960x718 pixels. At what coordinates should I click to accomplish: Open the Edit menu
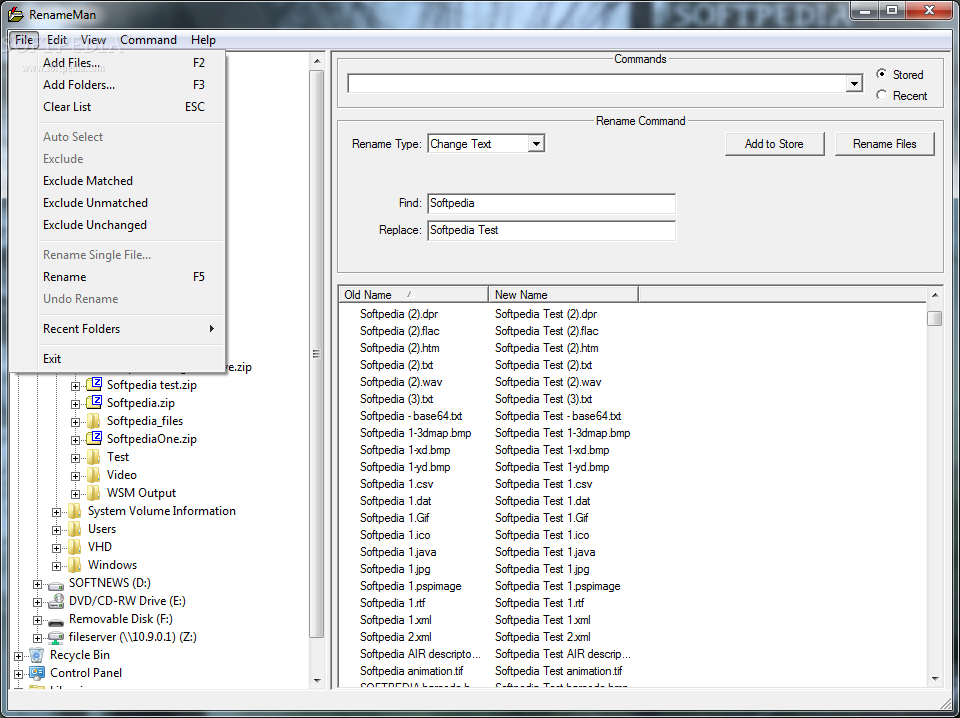[57, 40]
